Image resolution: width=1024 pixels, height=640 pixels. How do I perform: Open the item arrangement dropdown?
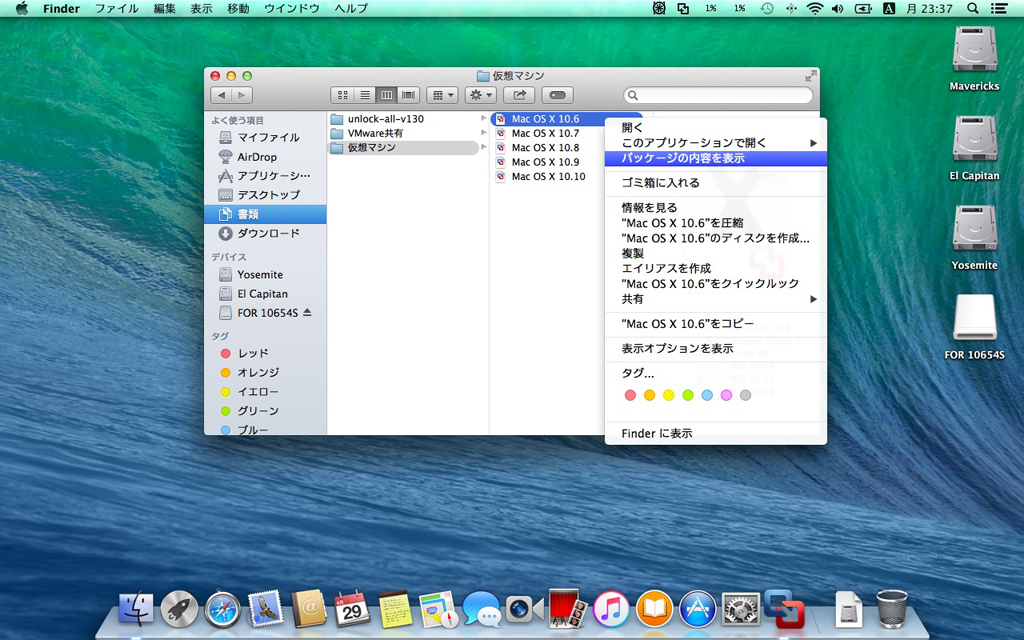442,95
